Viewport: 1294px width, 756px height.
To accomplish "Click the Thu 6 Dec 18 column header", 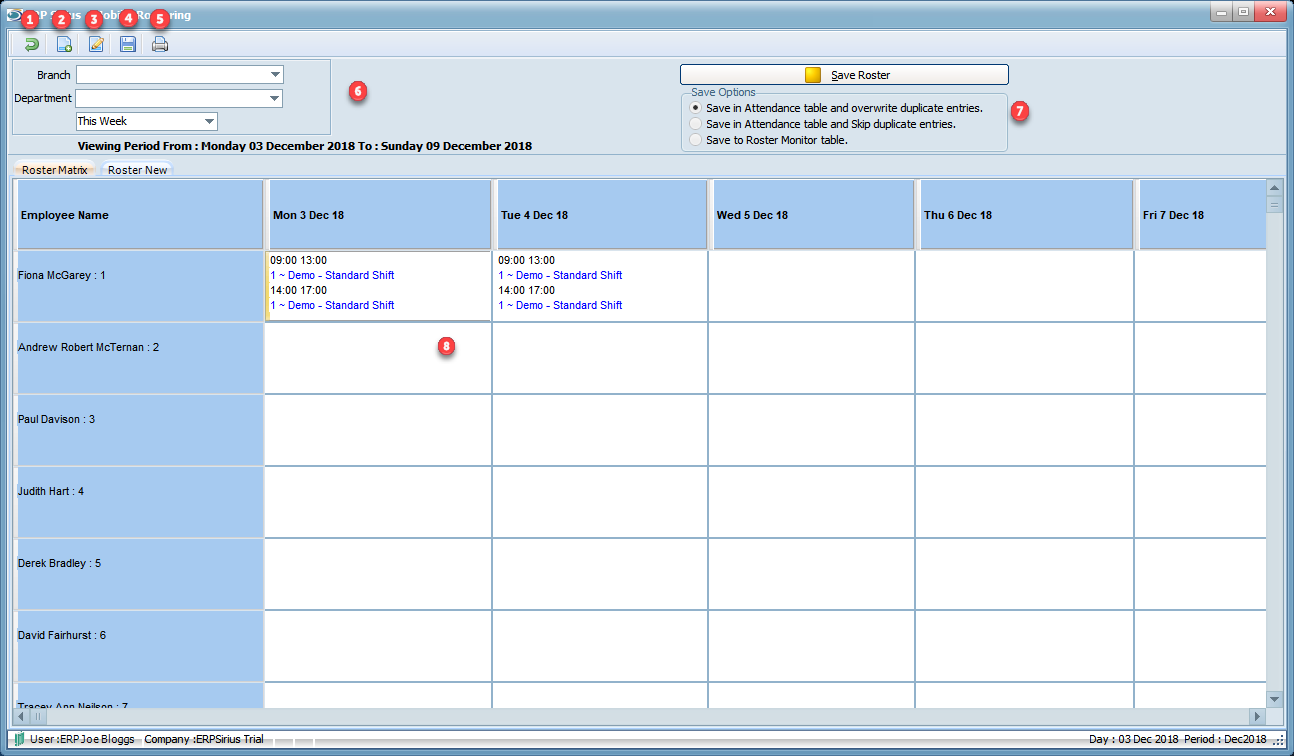I will (x=1026, y=215).
